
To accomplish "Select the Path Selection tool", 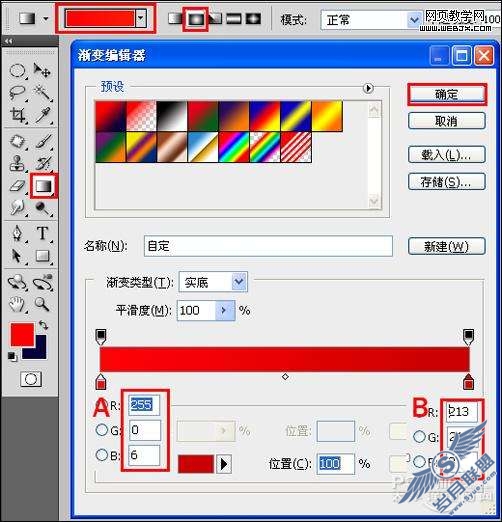I will pyautogui.click(x=17, y=256).
